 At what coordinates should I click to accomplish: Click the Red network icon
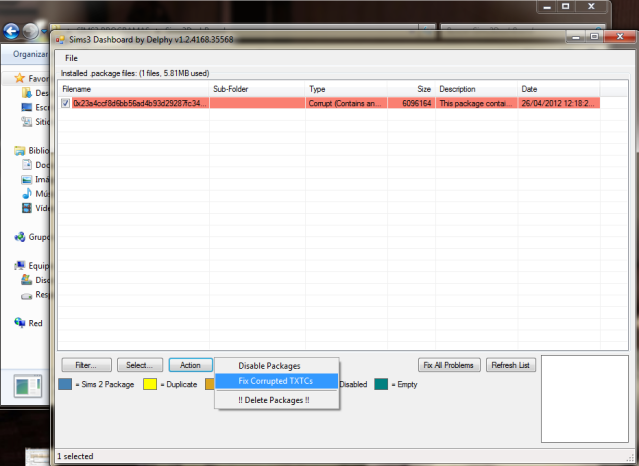point(19,323)
